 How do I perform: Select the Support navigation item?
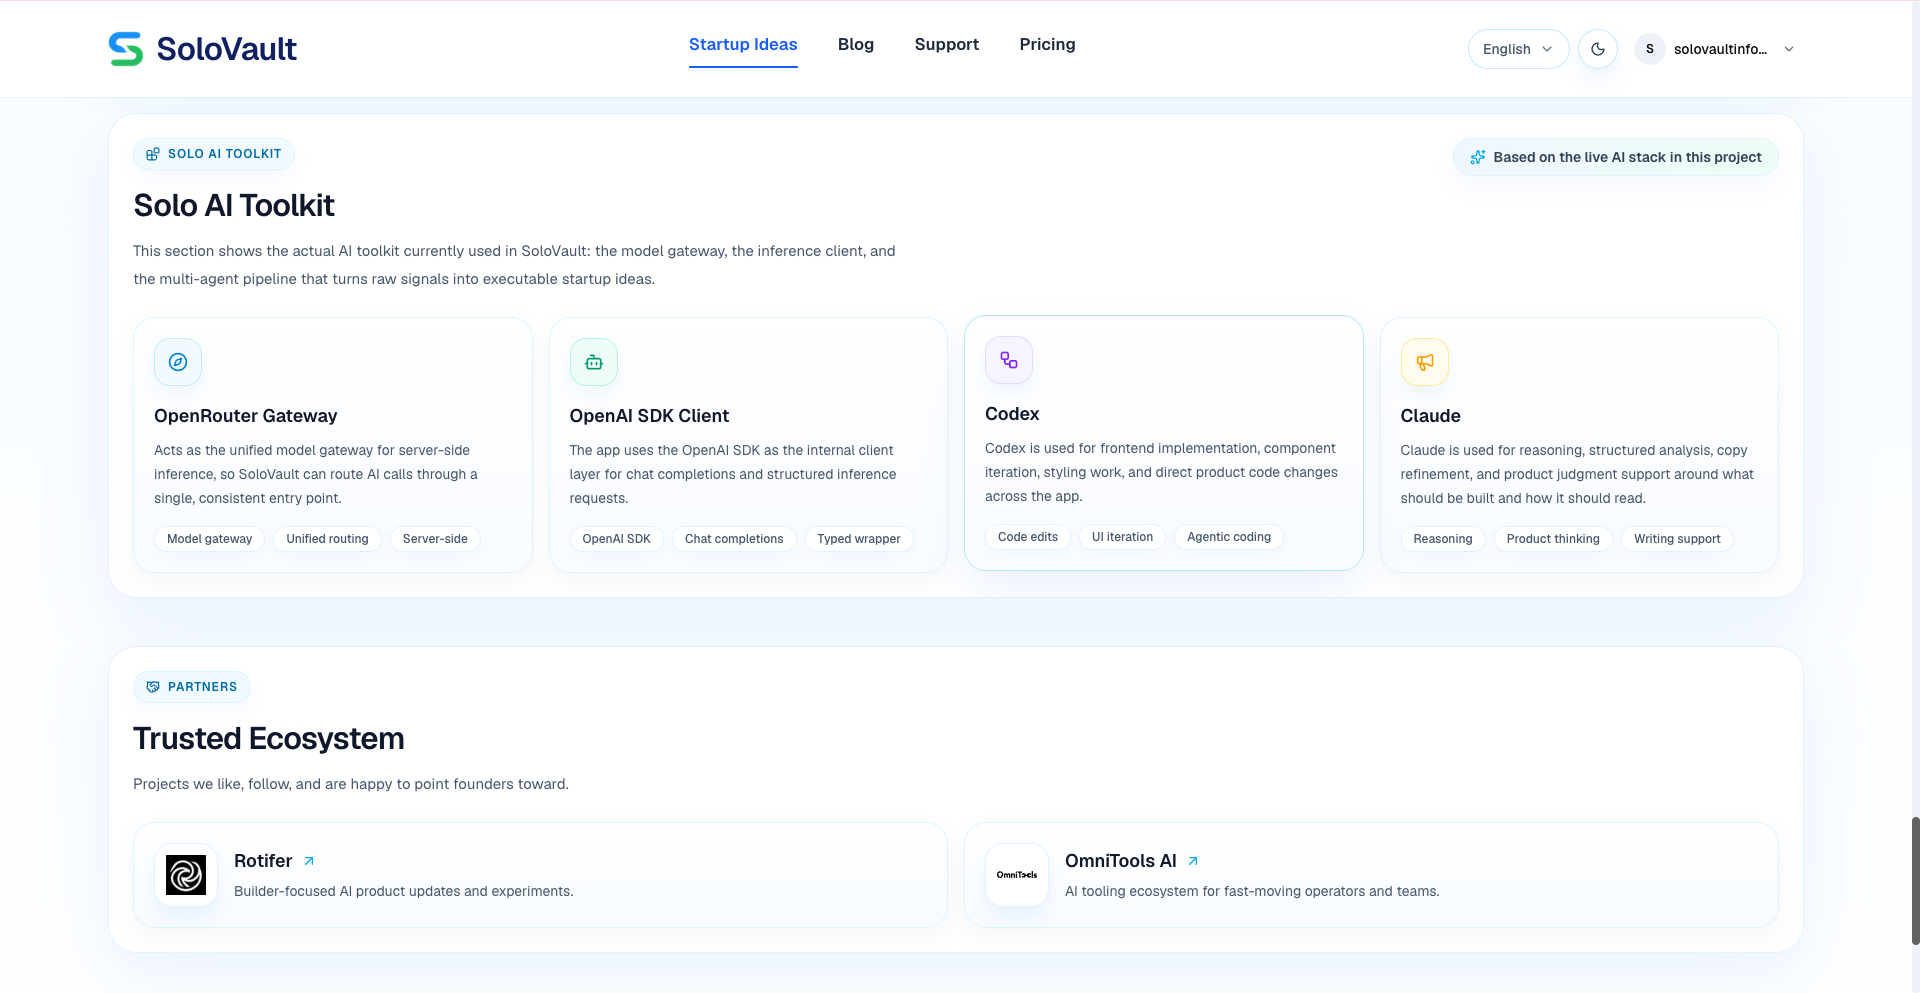click(947, 44)
